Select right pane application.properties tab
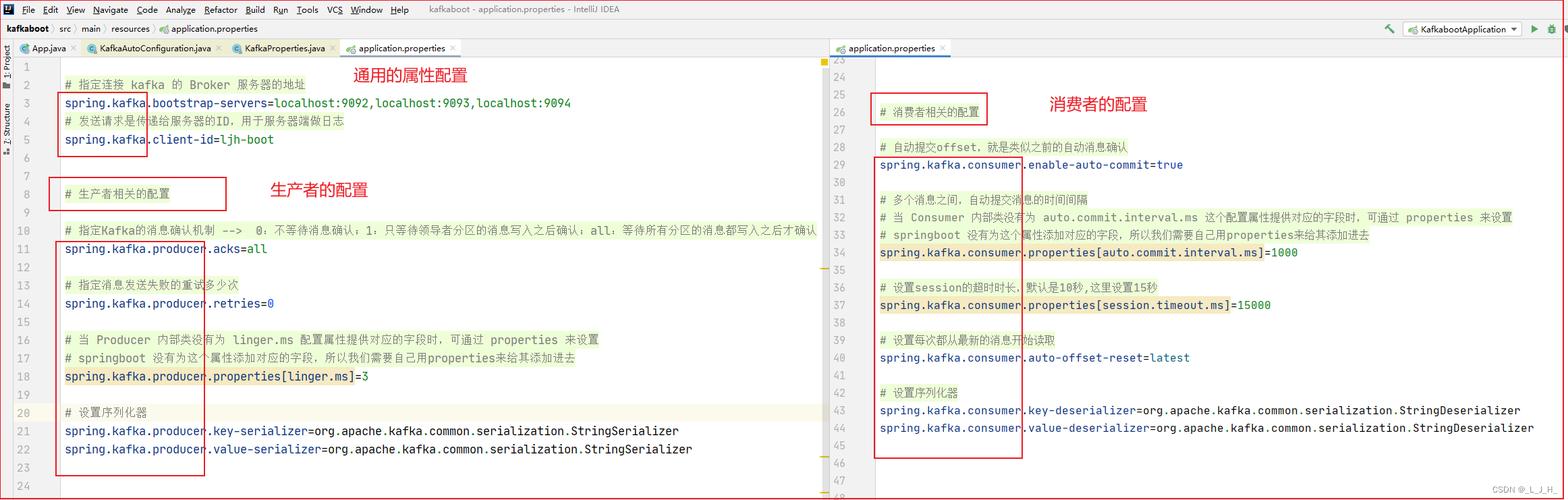The width and height of the screenshot is (1568, 500). click(891, 48)
